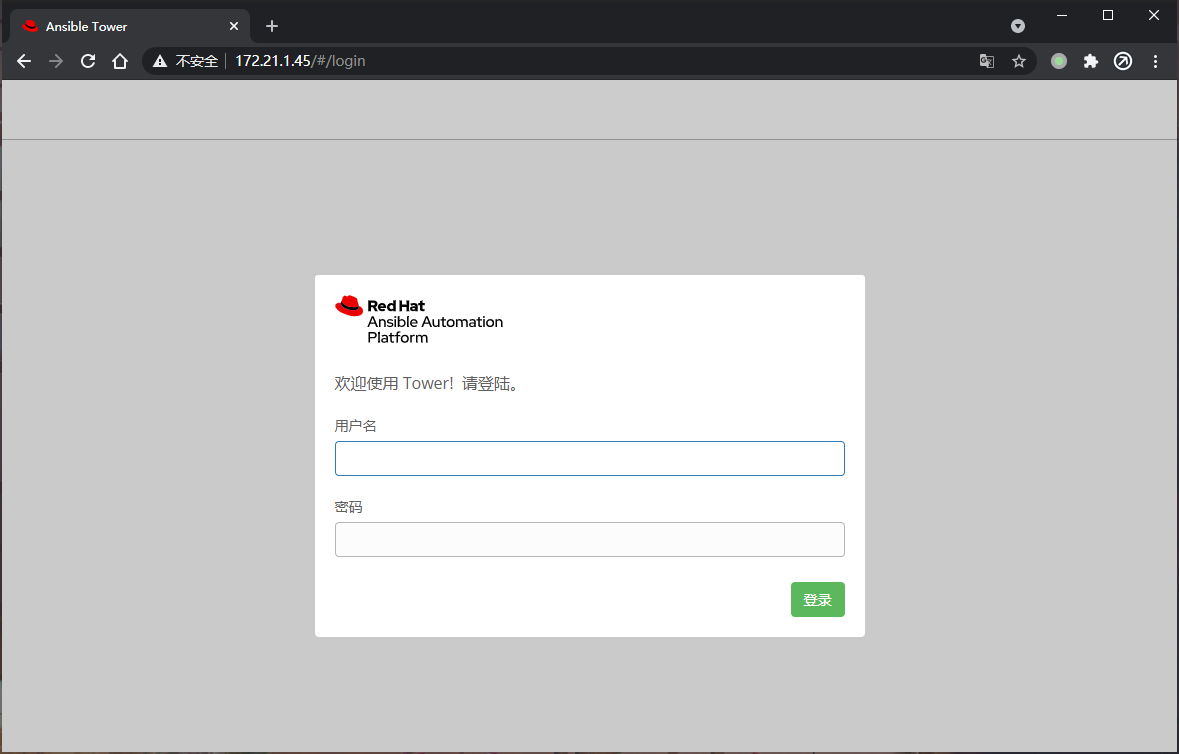Select the 172.21.1.45 address bar URL
The width and height of the screenshot is (1179, 754).
tap(300, 61)
